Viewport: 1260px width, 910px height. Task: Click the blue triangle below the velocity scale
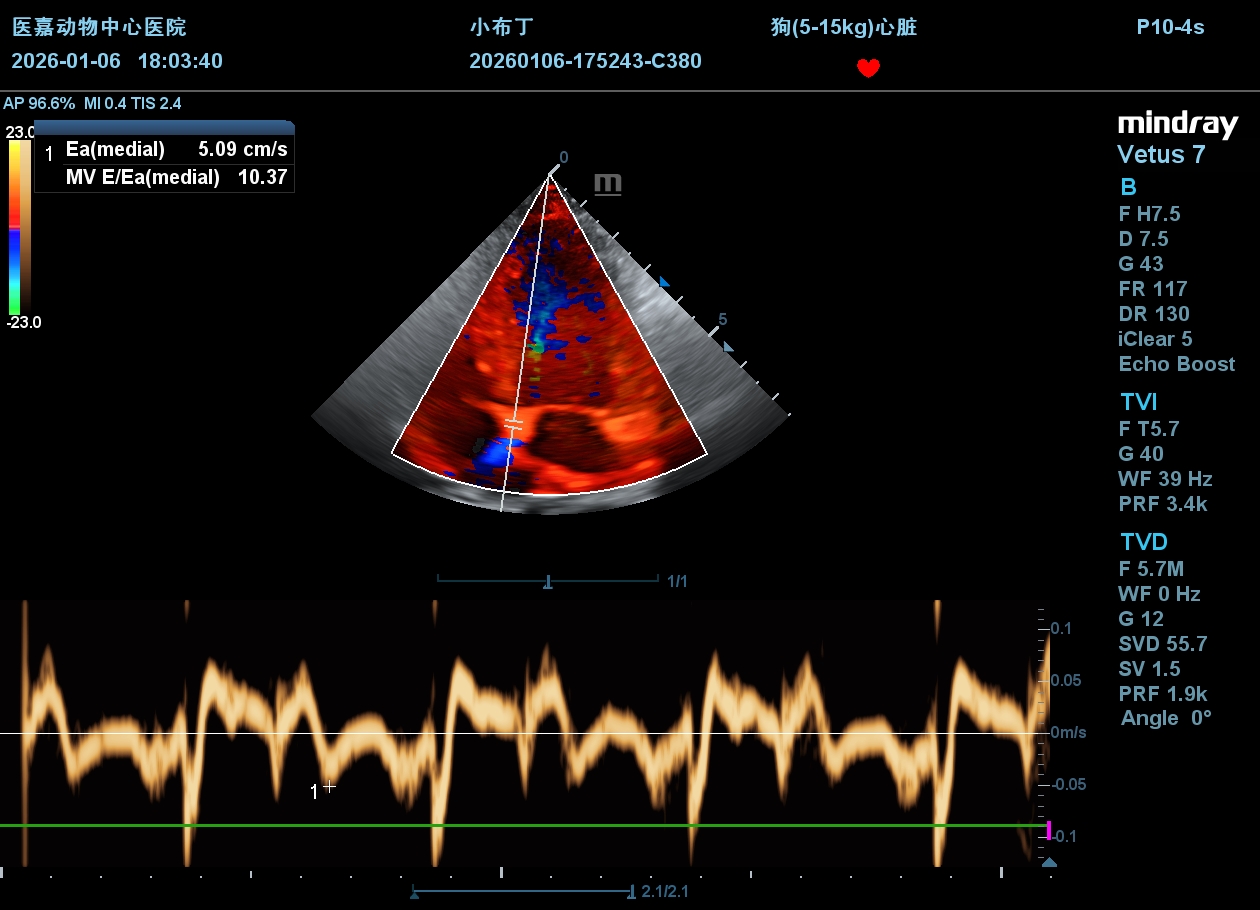(x=1048, y=862)
